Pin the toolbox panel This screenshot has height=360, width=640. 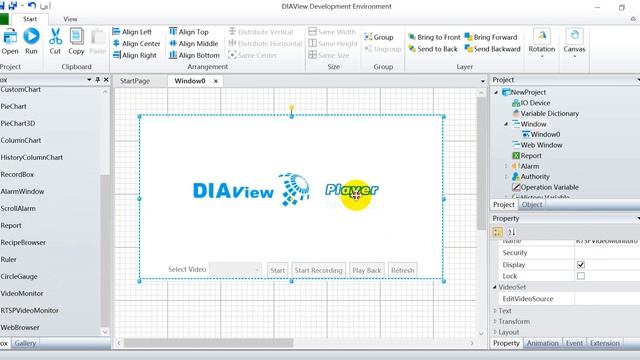[98, 80]
